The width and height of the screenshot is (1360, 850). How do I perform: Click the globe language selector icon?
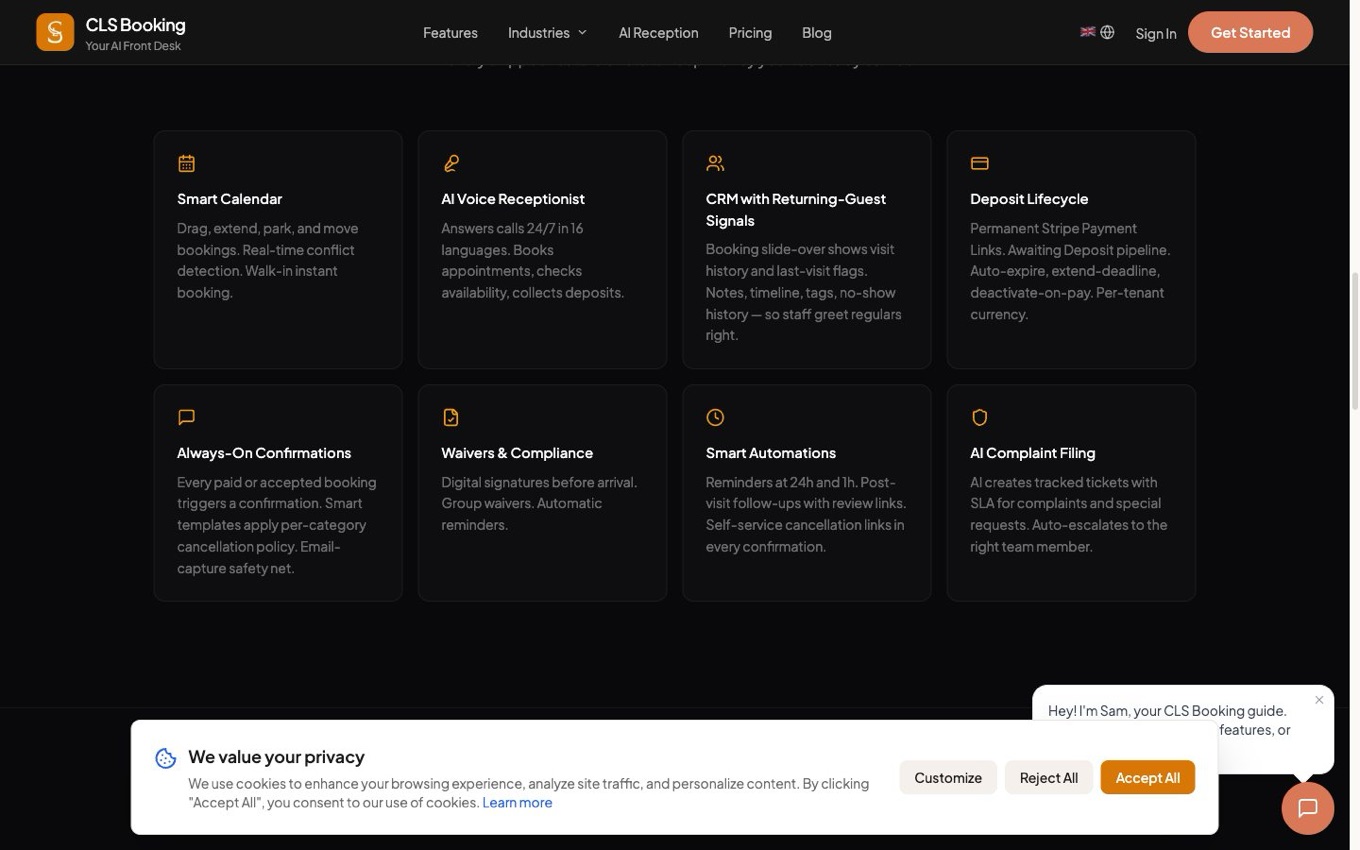[1107, 32]
